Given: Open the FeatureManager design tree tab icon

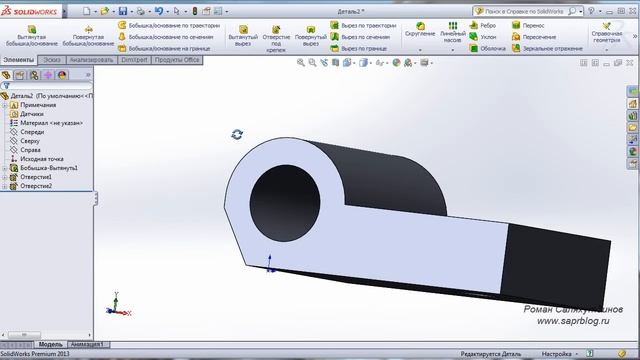Looking at the screenshot, I should coord(6,75).
